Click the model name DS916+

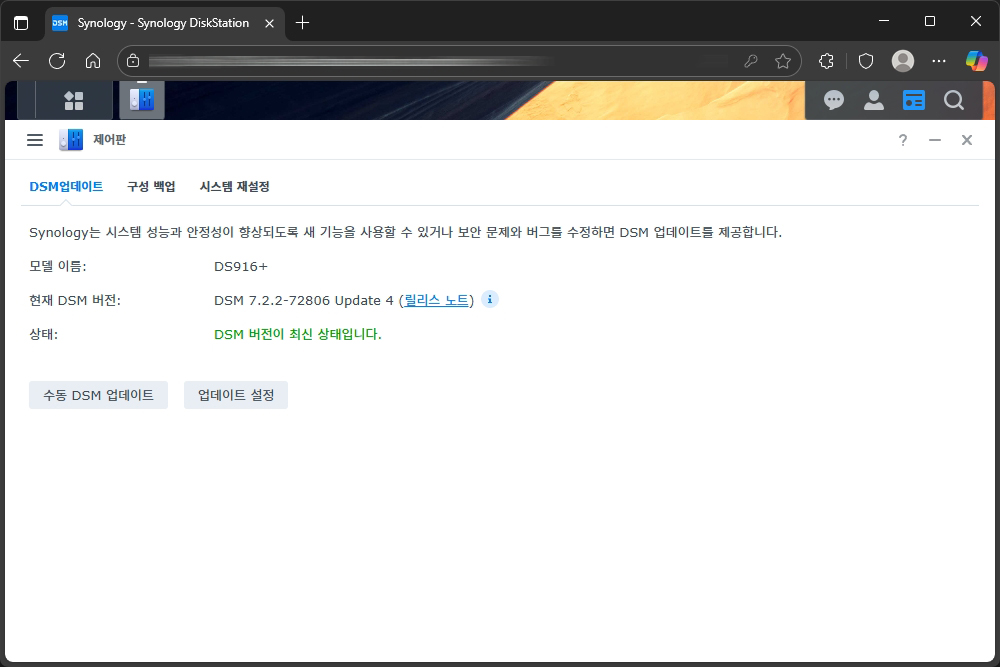(x=241, y=267)
